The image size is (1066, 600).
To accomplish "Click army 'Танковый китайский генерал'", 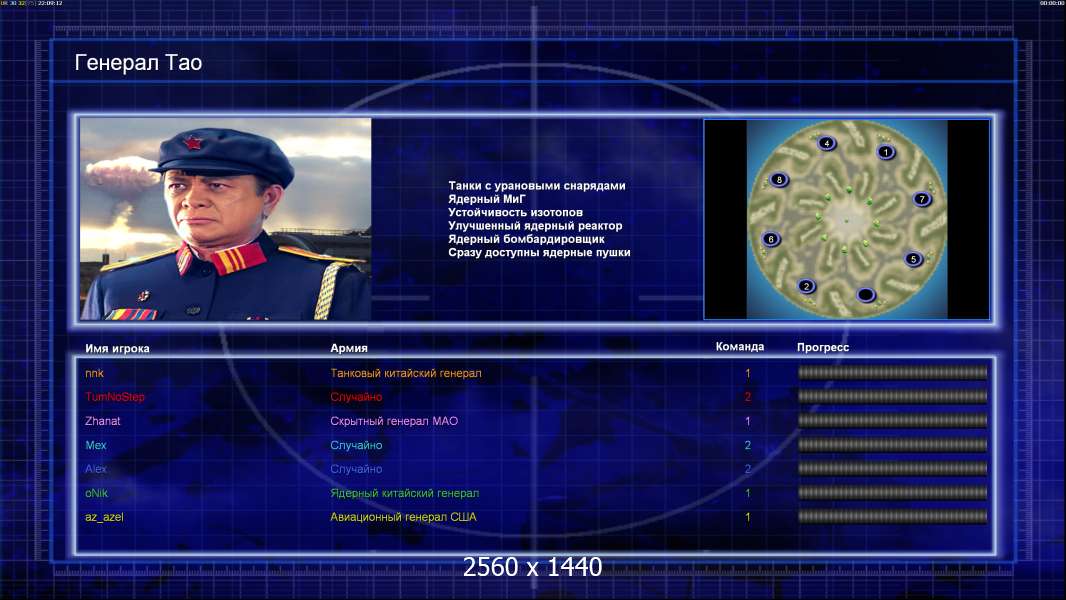I will pos(406,373).
